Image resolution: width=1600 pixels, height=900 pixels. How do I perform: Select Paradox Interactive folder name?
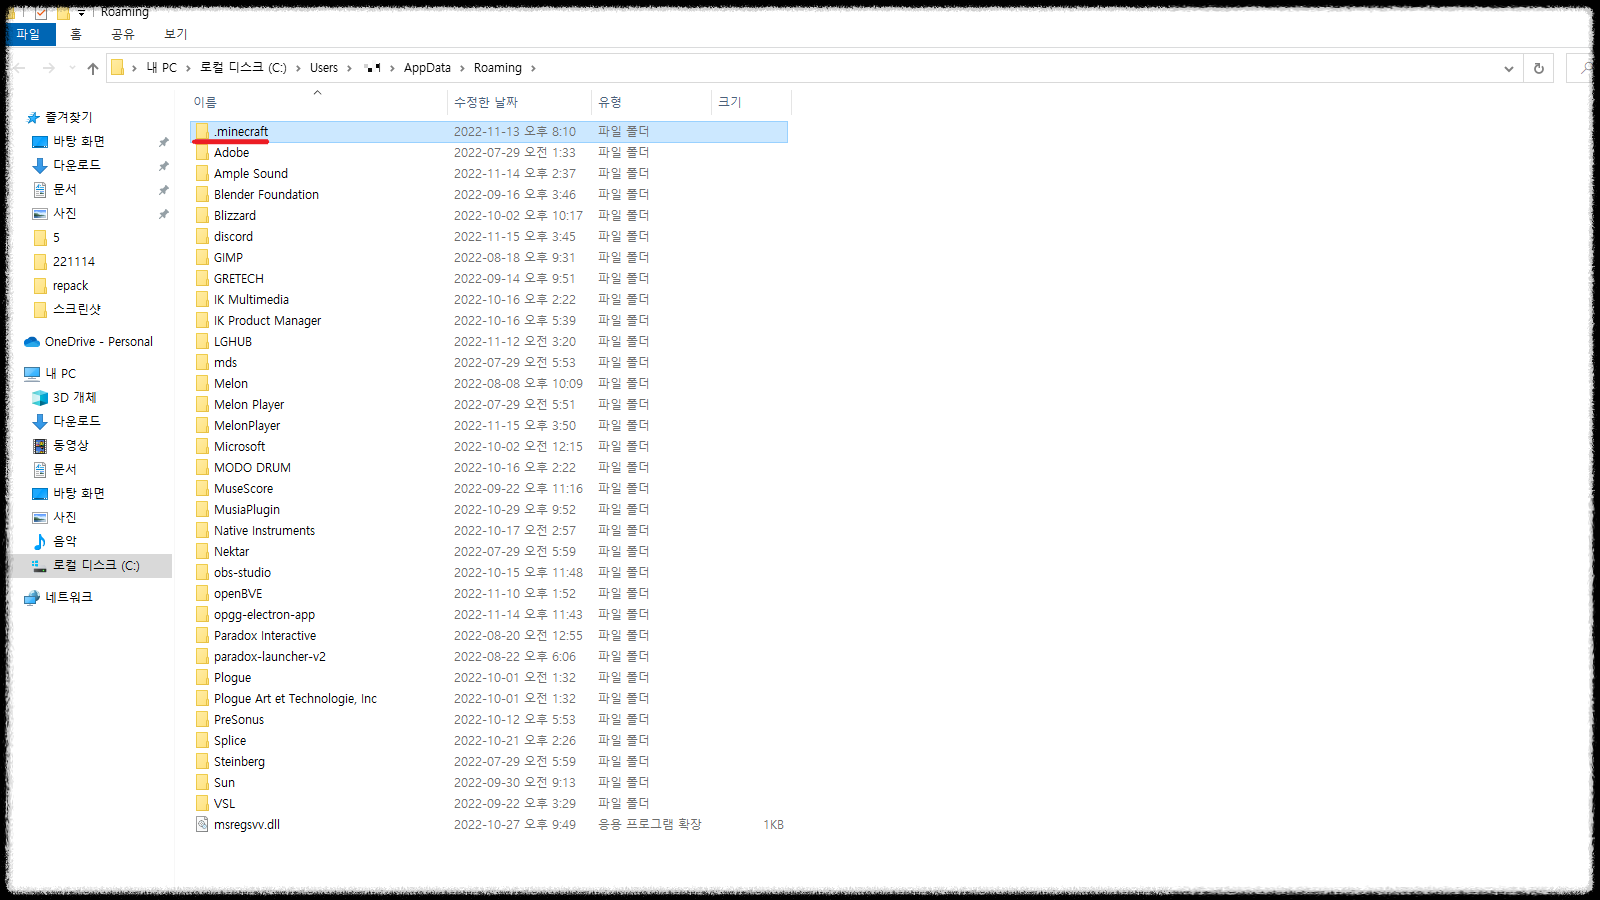coord(265,635)
